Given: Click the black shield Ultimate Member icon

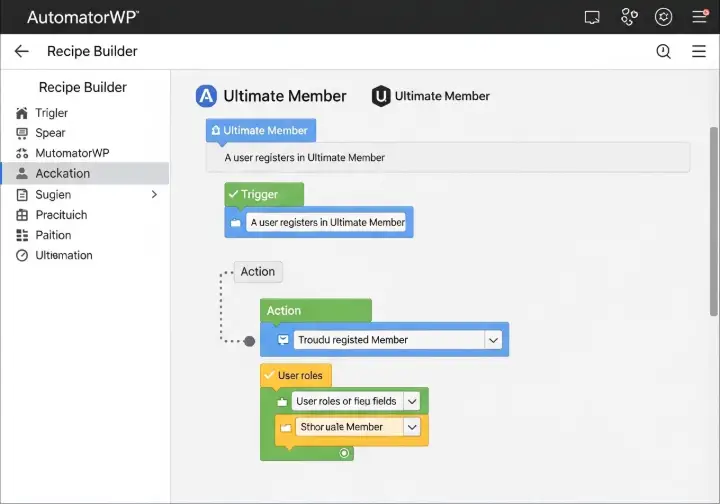Looking at the screenshot, I should 381,96.
